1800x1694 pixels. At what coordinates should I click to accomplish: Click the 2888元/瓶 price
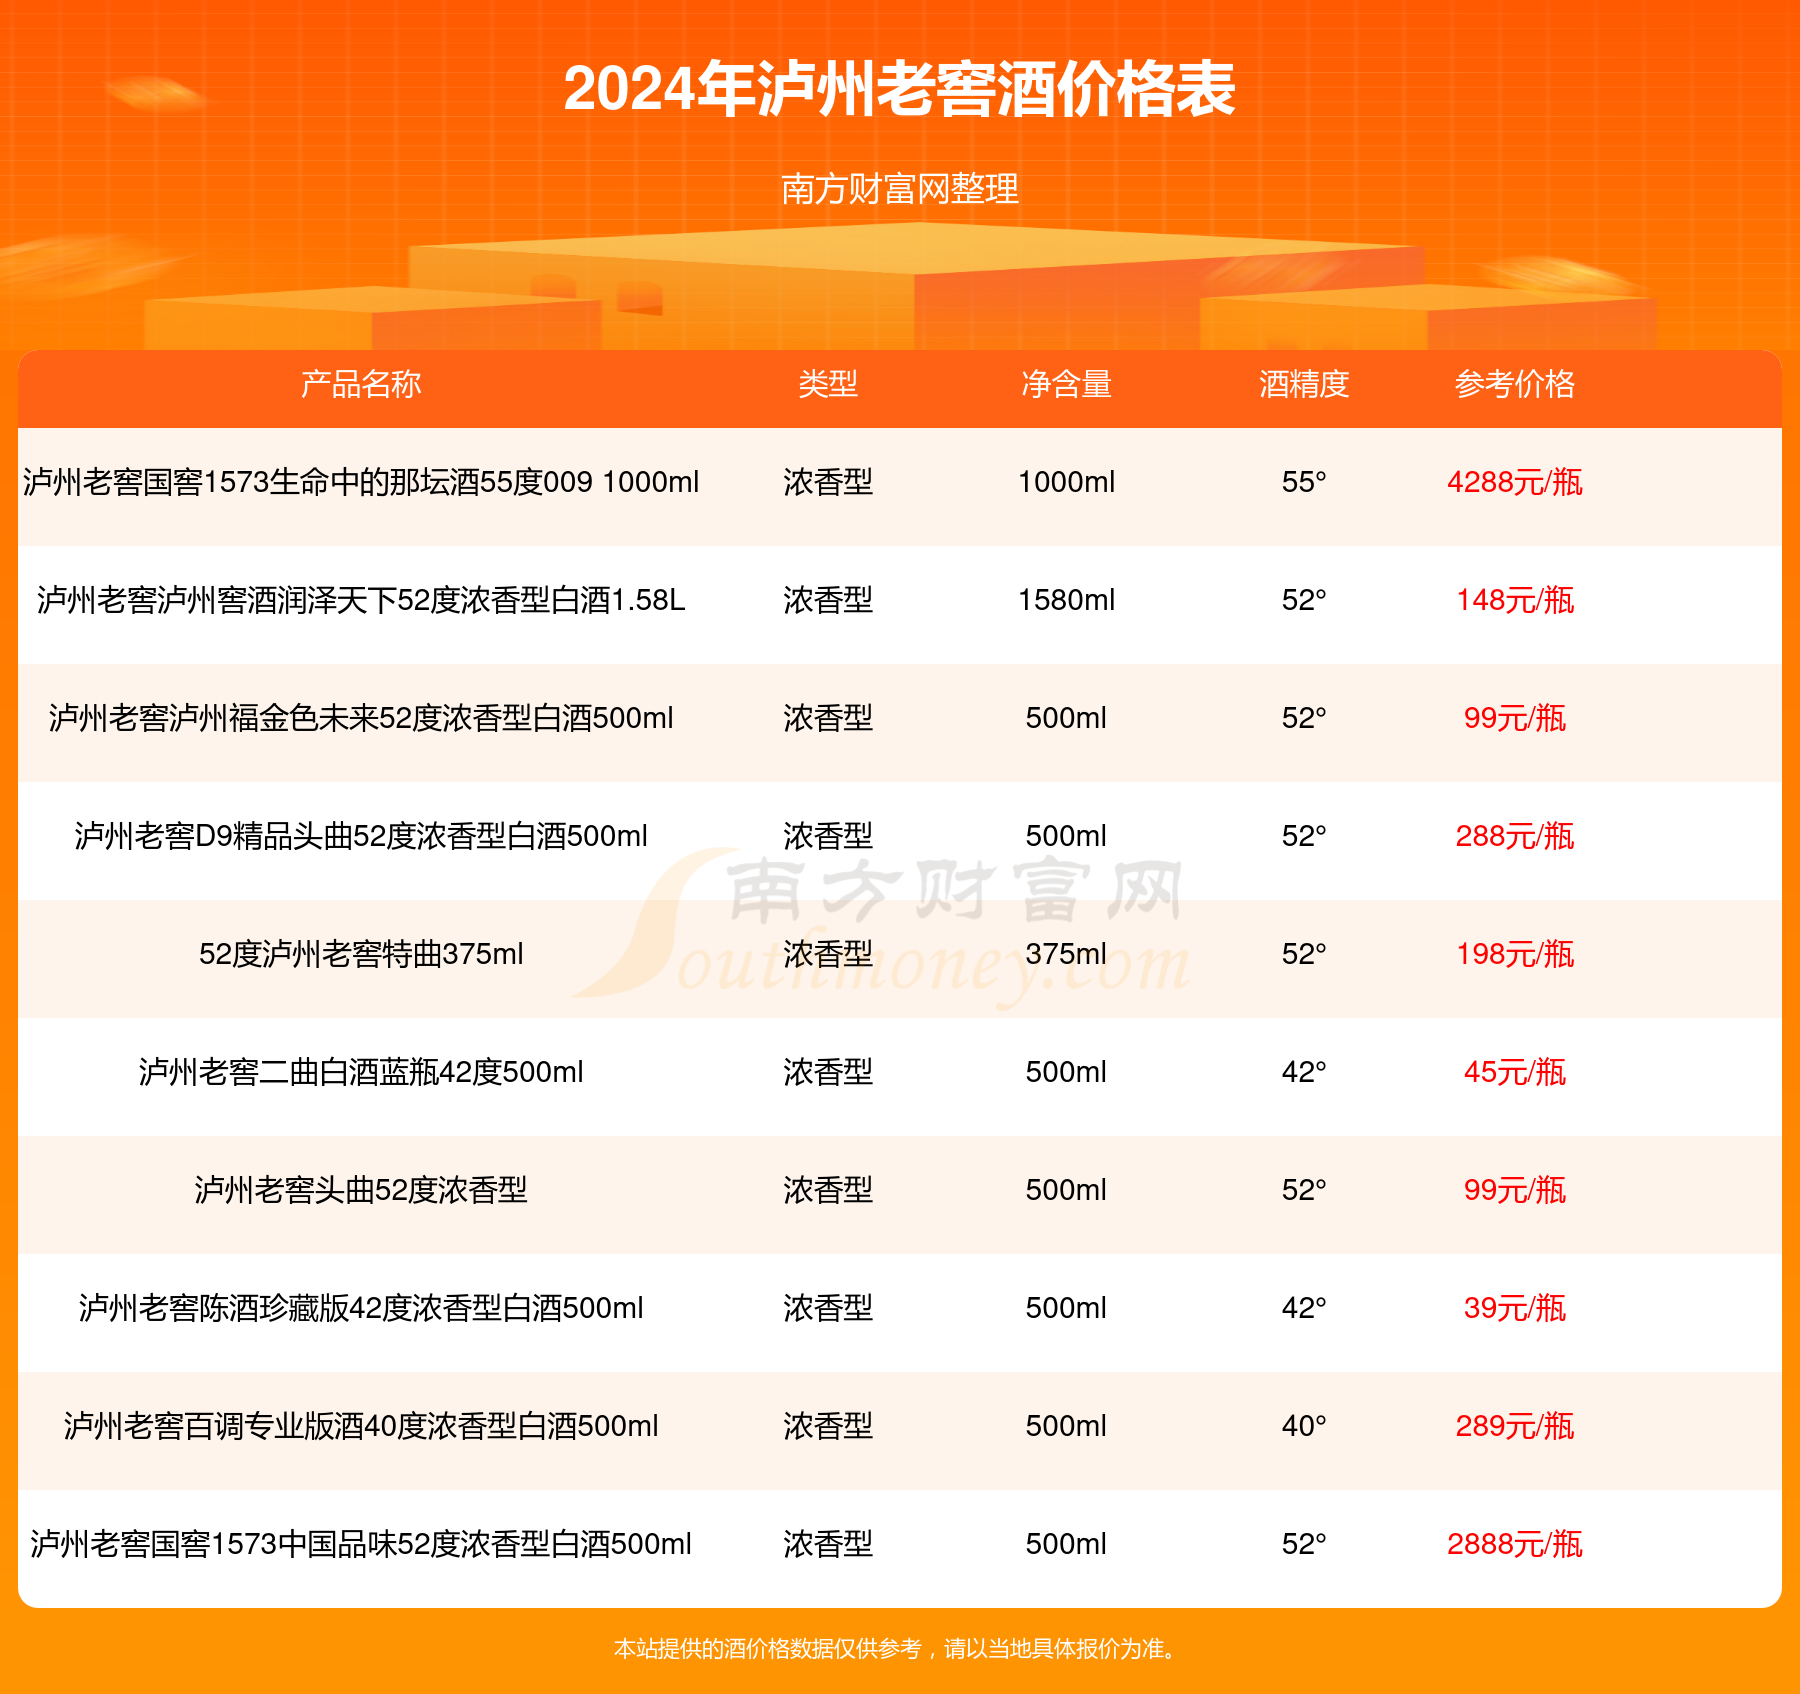1515,1544
